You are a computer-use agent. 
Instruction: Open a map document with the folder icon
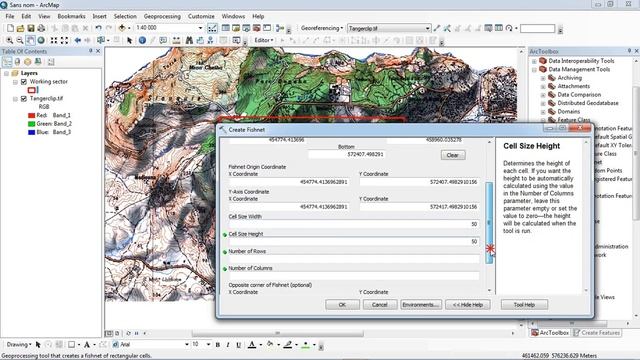(20, 28)
